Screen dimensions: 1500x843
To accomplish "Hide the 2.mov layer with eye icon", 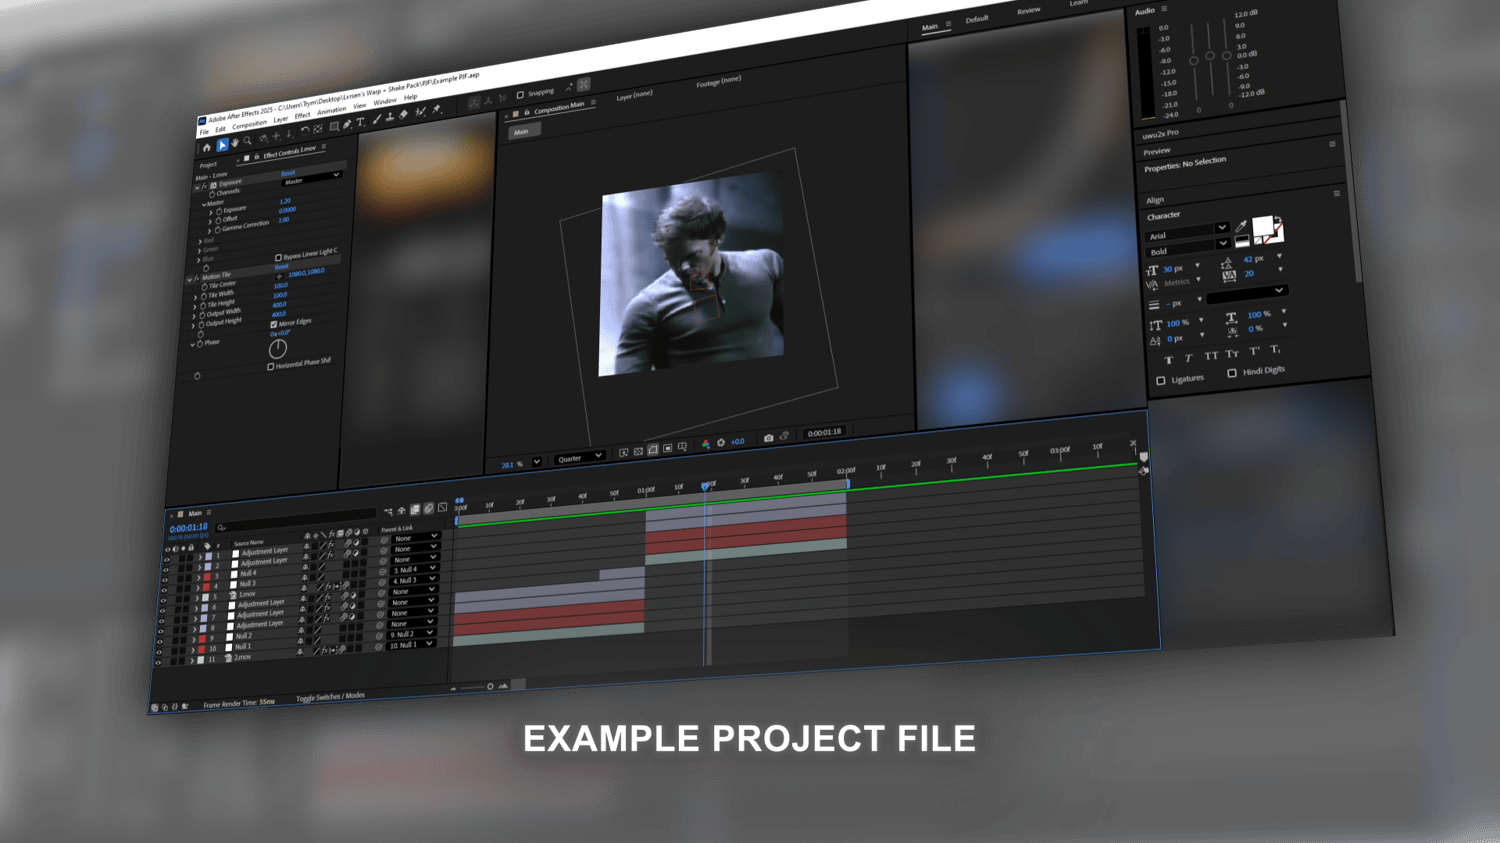I will [158, 663].
